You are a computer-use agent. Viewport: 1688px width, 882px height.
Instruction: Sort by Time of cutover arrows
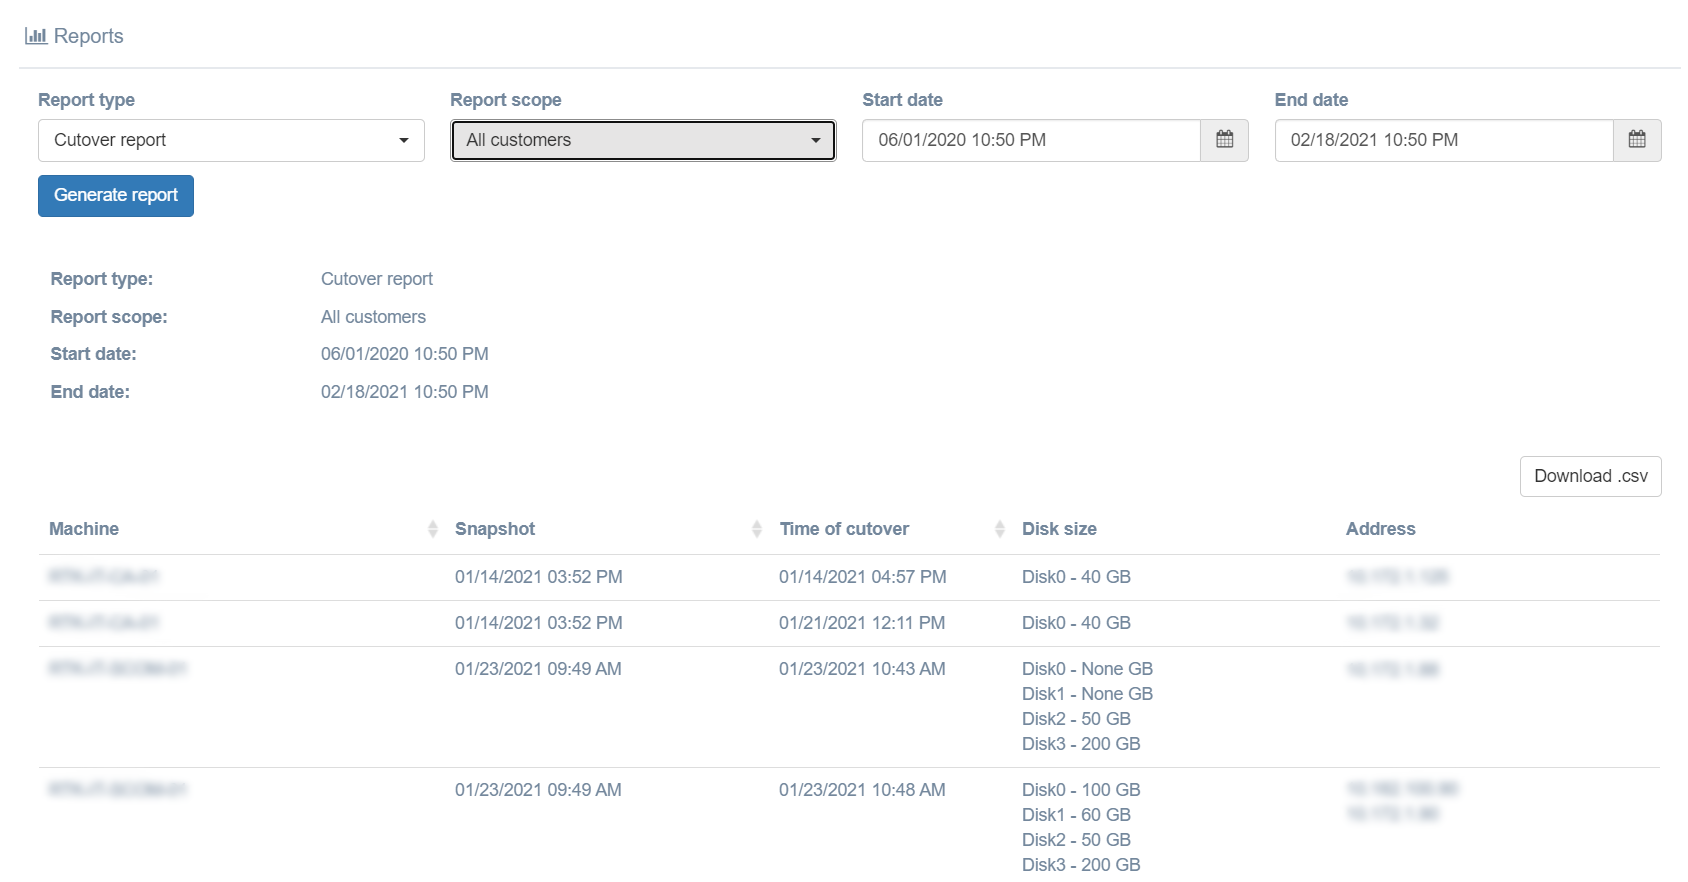[x=999, y=529]
